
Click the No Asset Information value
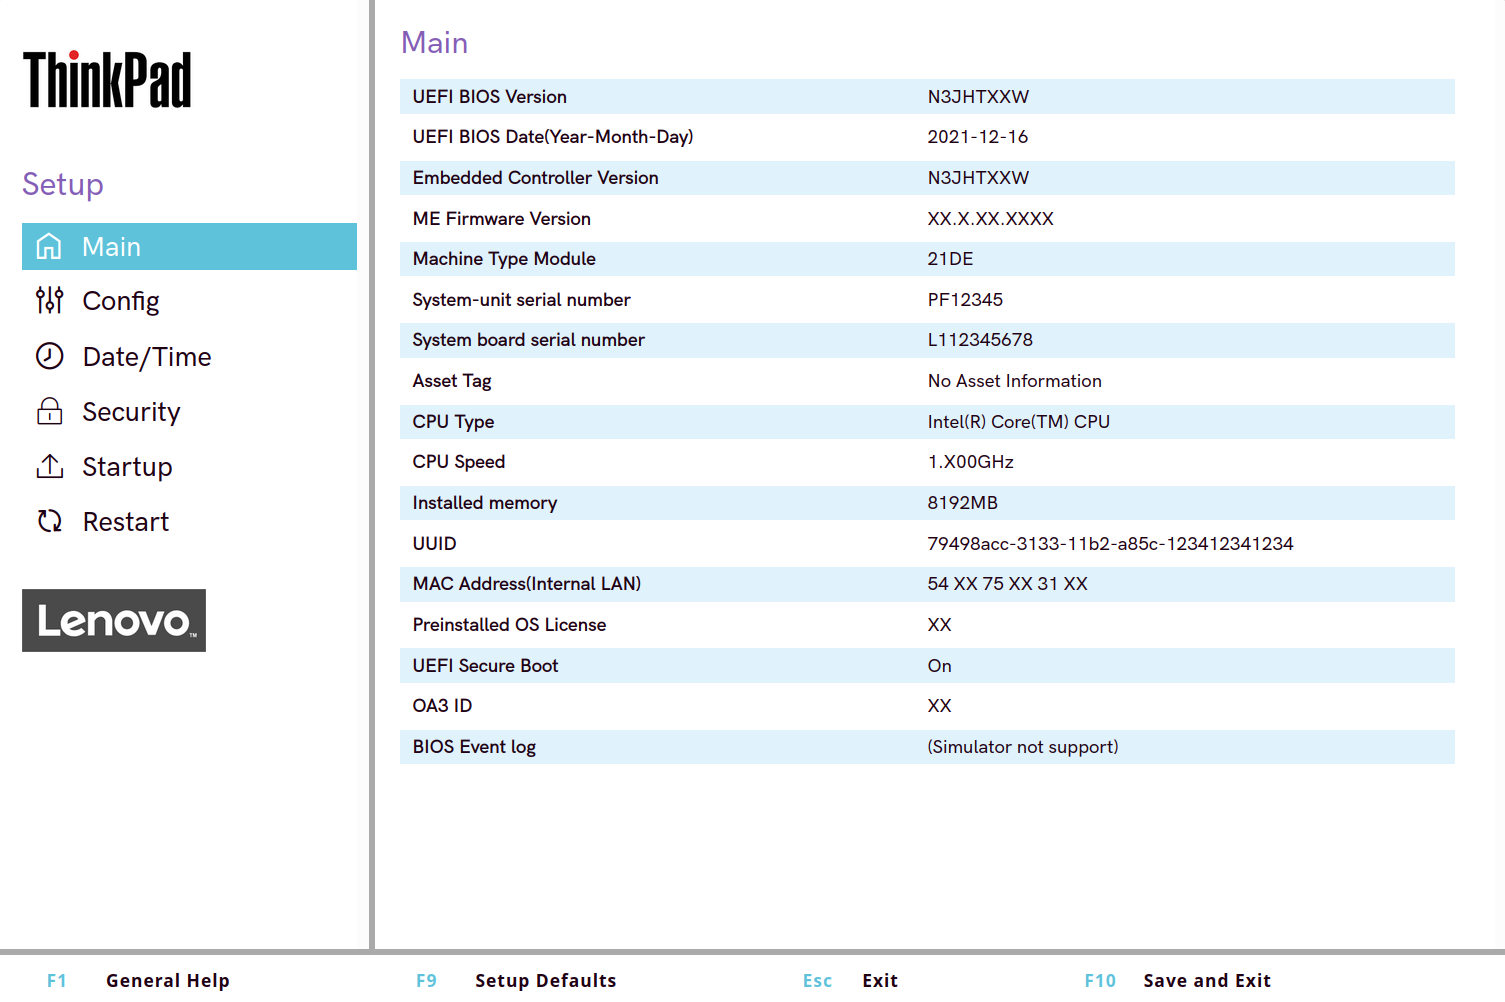[x=1014, y=381]
